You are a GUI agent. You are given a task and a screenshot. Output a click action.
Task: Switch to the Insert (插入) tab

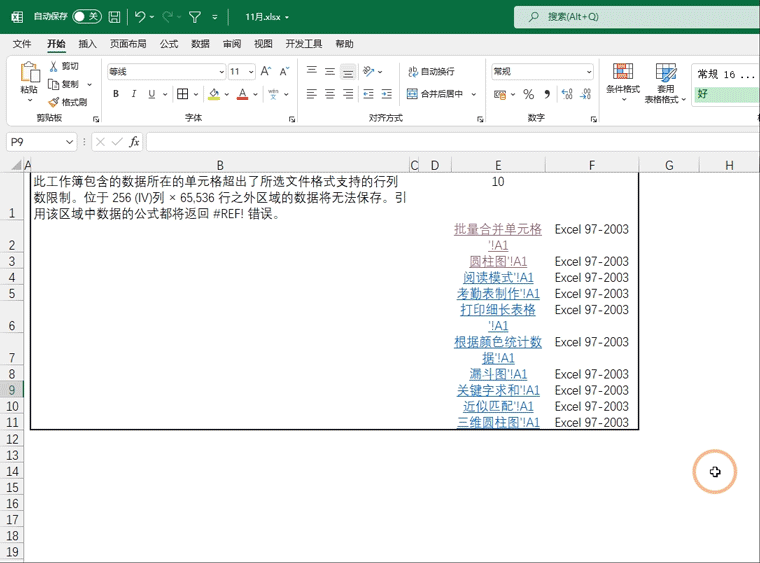88,44
